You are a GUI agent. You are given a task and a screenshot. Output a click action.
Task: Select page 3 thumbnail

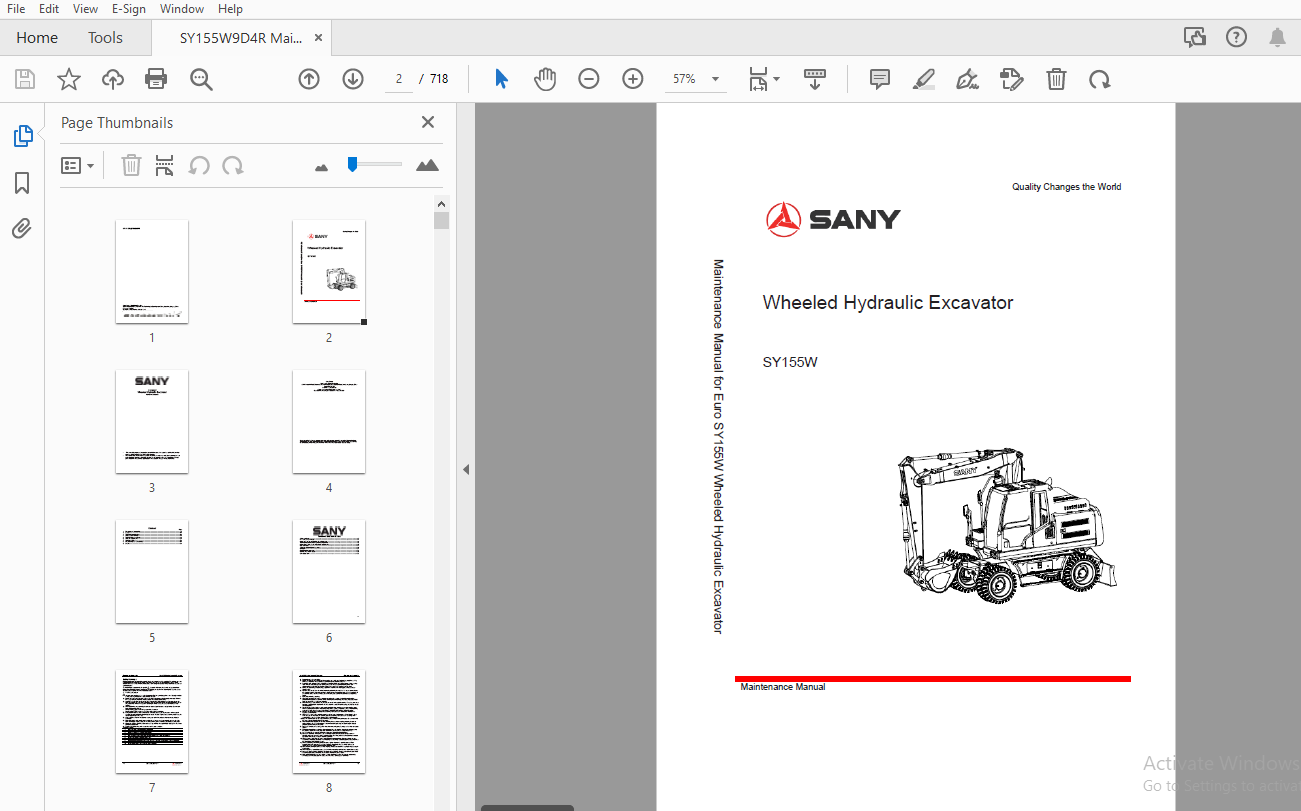(x=152, y=422)
